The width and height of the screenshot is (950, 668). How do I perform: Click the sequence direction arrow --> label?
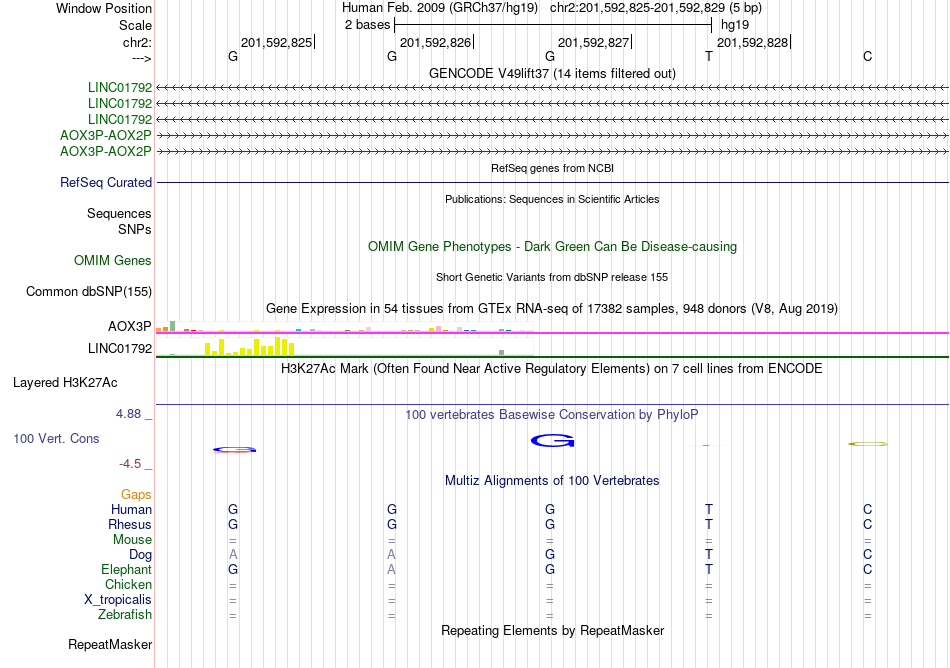[x=142, y=58]
